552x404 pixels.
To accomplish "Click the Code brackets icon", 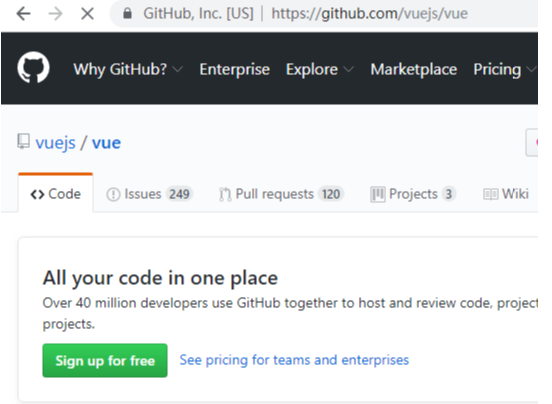I will click(x=37, y=194).
